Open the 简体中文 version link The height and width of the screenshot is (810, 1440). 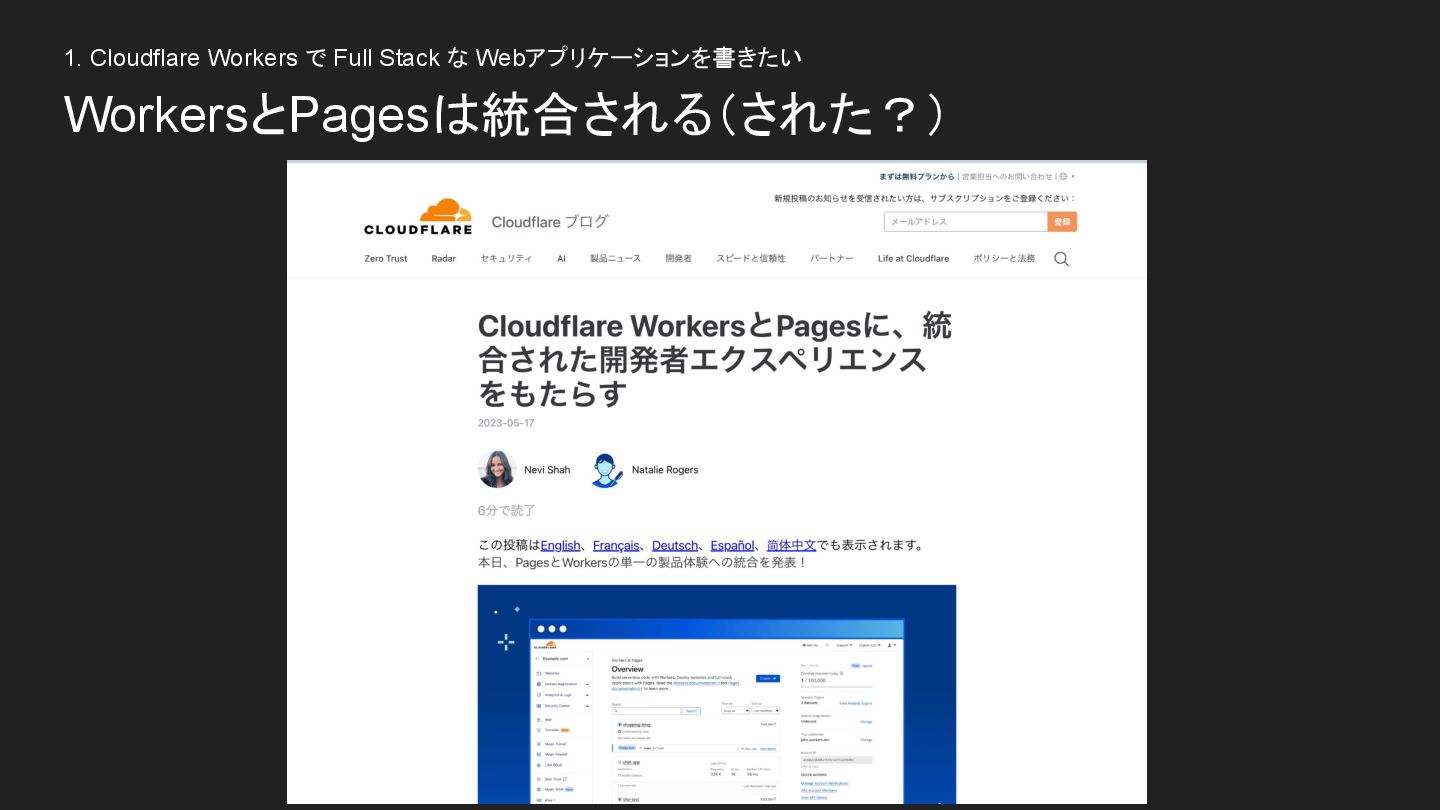coord(792,545)
